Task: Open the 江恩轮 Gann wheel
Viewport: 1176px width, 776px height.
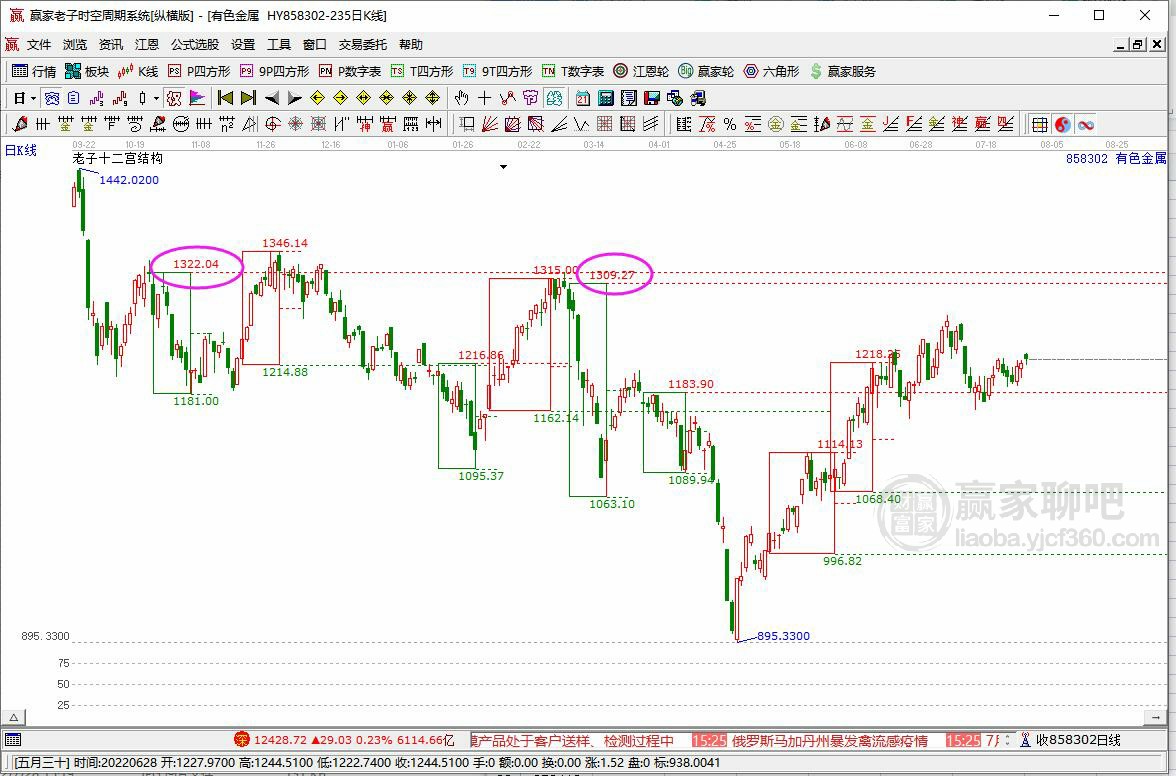Action: (x=640, y=71)
